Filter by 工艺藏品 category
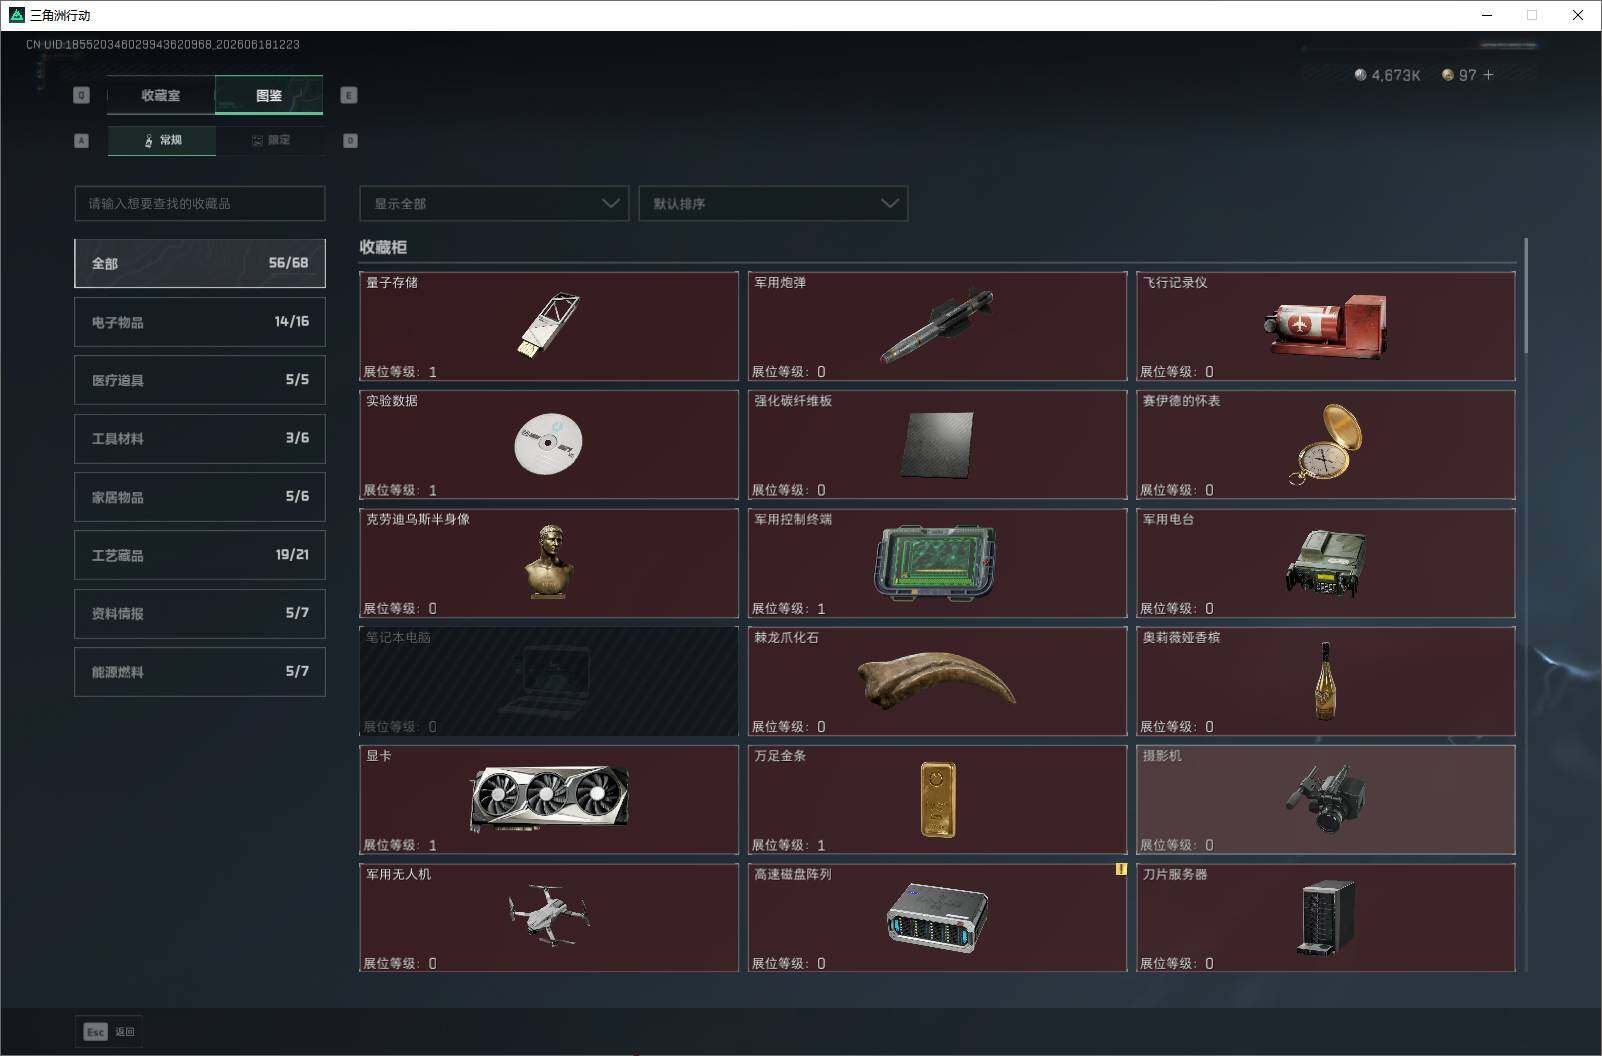 200,555
